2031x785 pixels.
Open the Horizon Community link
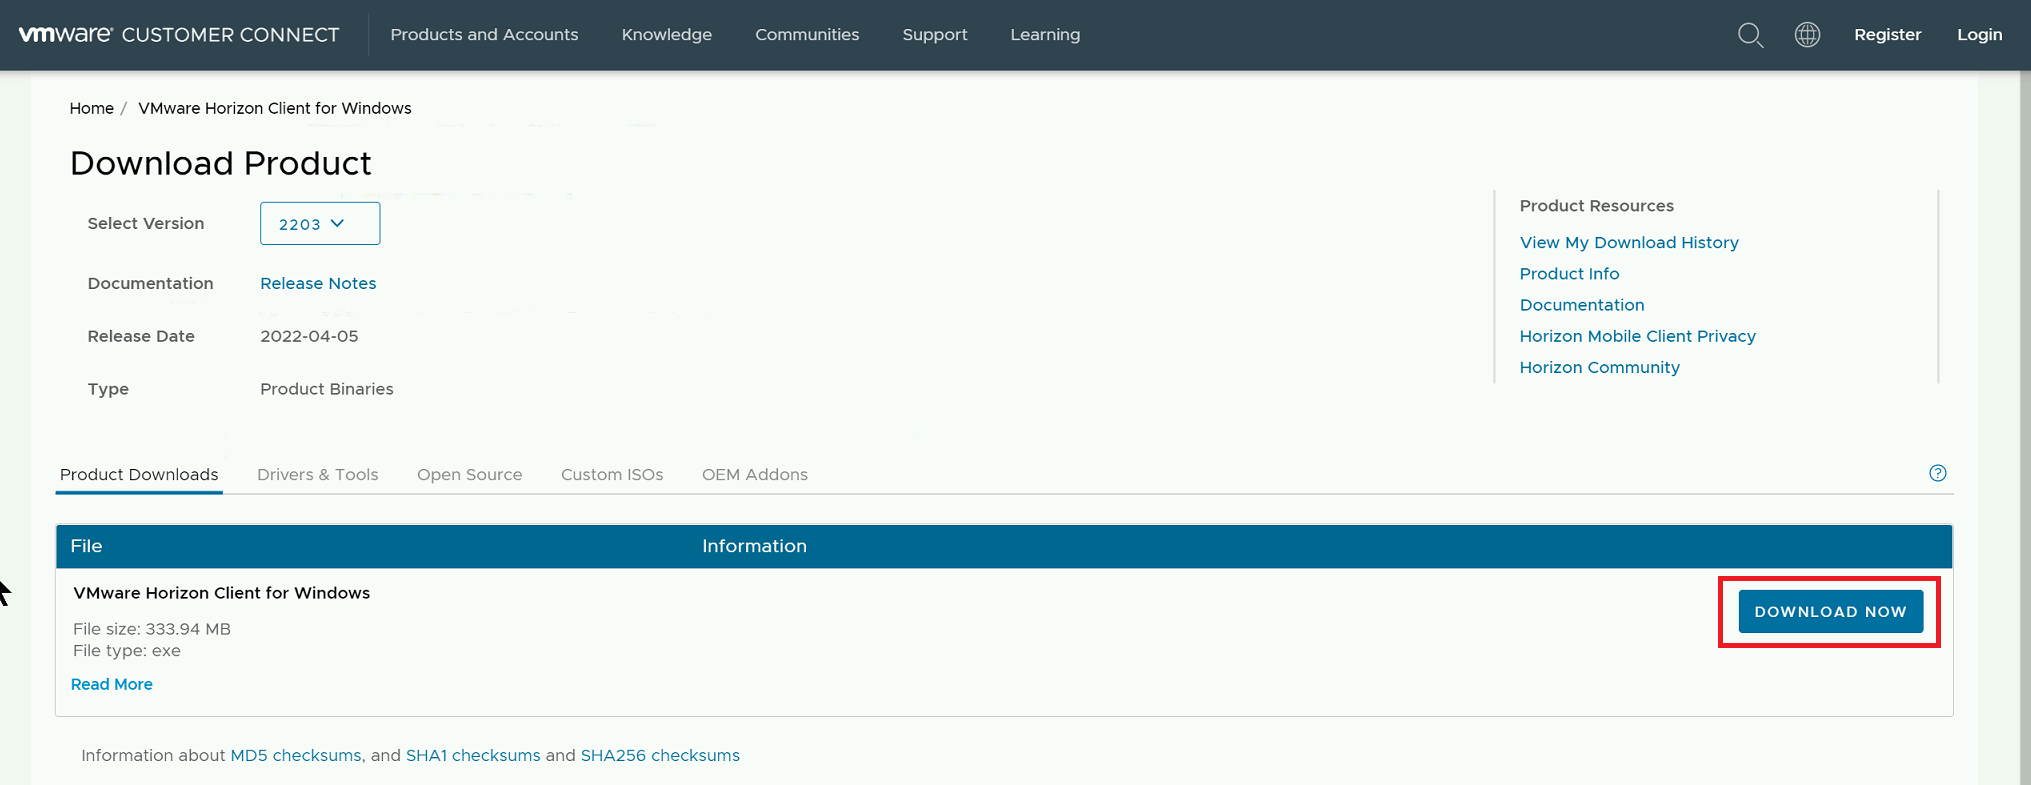[1600, 367]
